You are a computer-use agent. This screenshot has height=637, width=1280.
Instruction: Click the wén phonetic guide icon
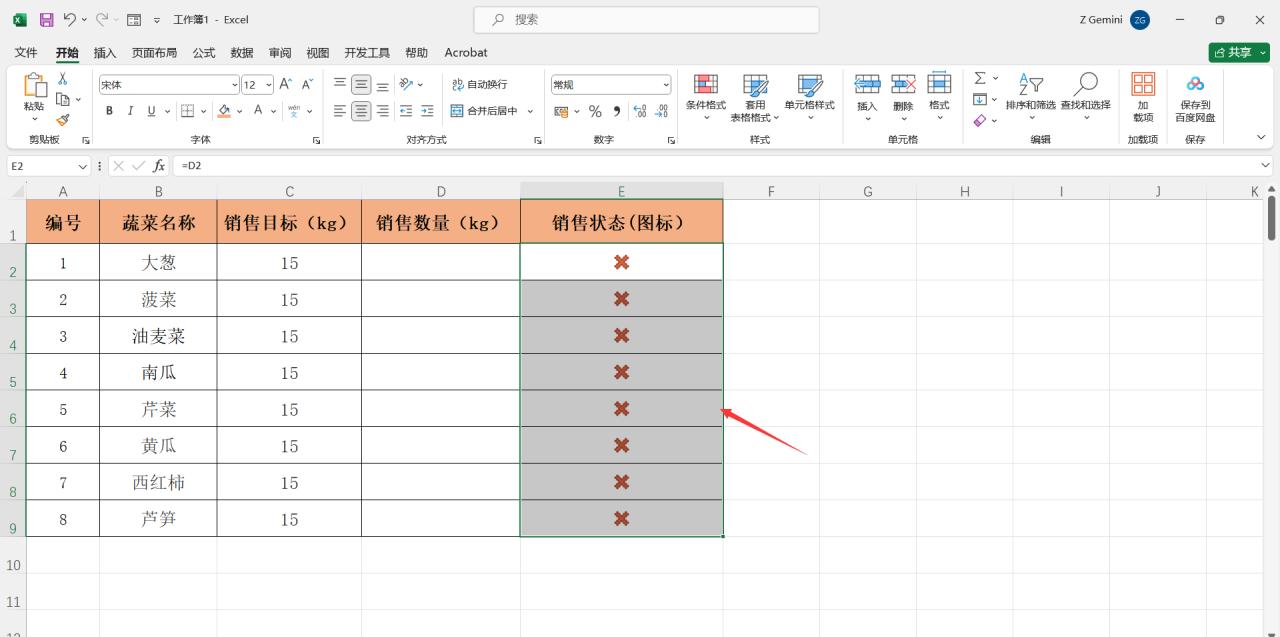point(294,111)
